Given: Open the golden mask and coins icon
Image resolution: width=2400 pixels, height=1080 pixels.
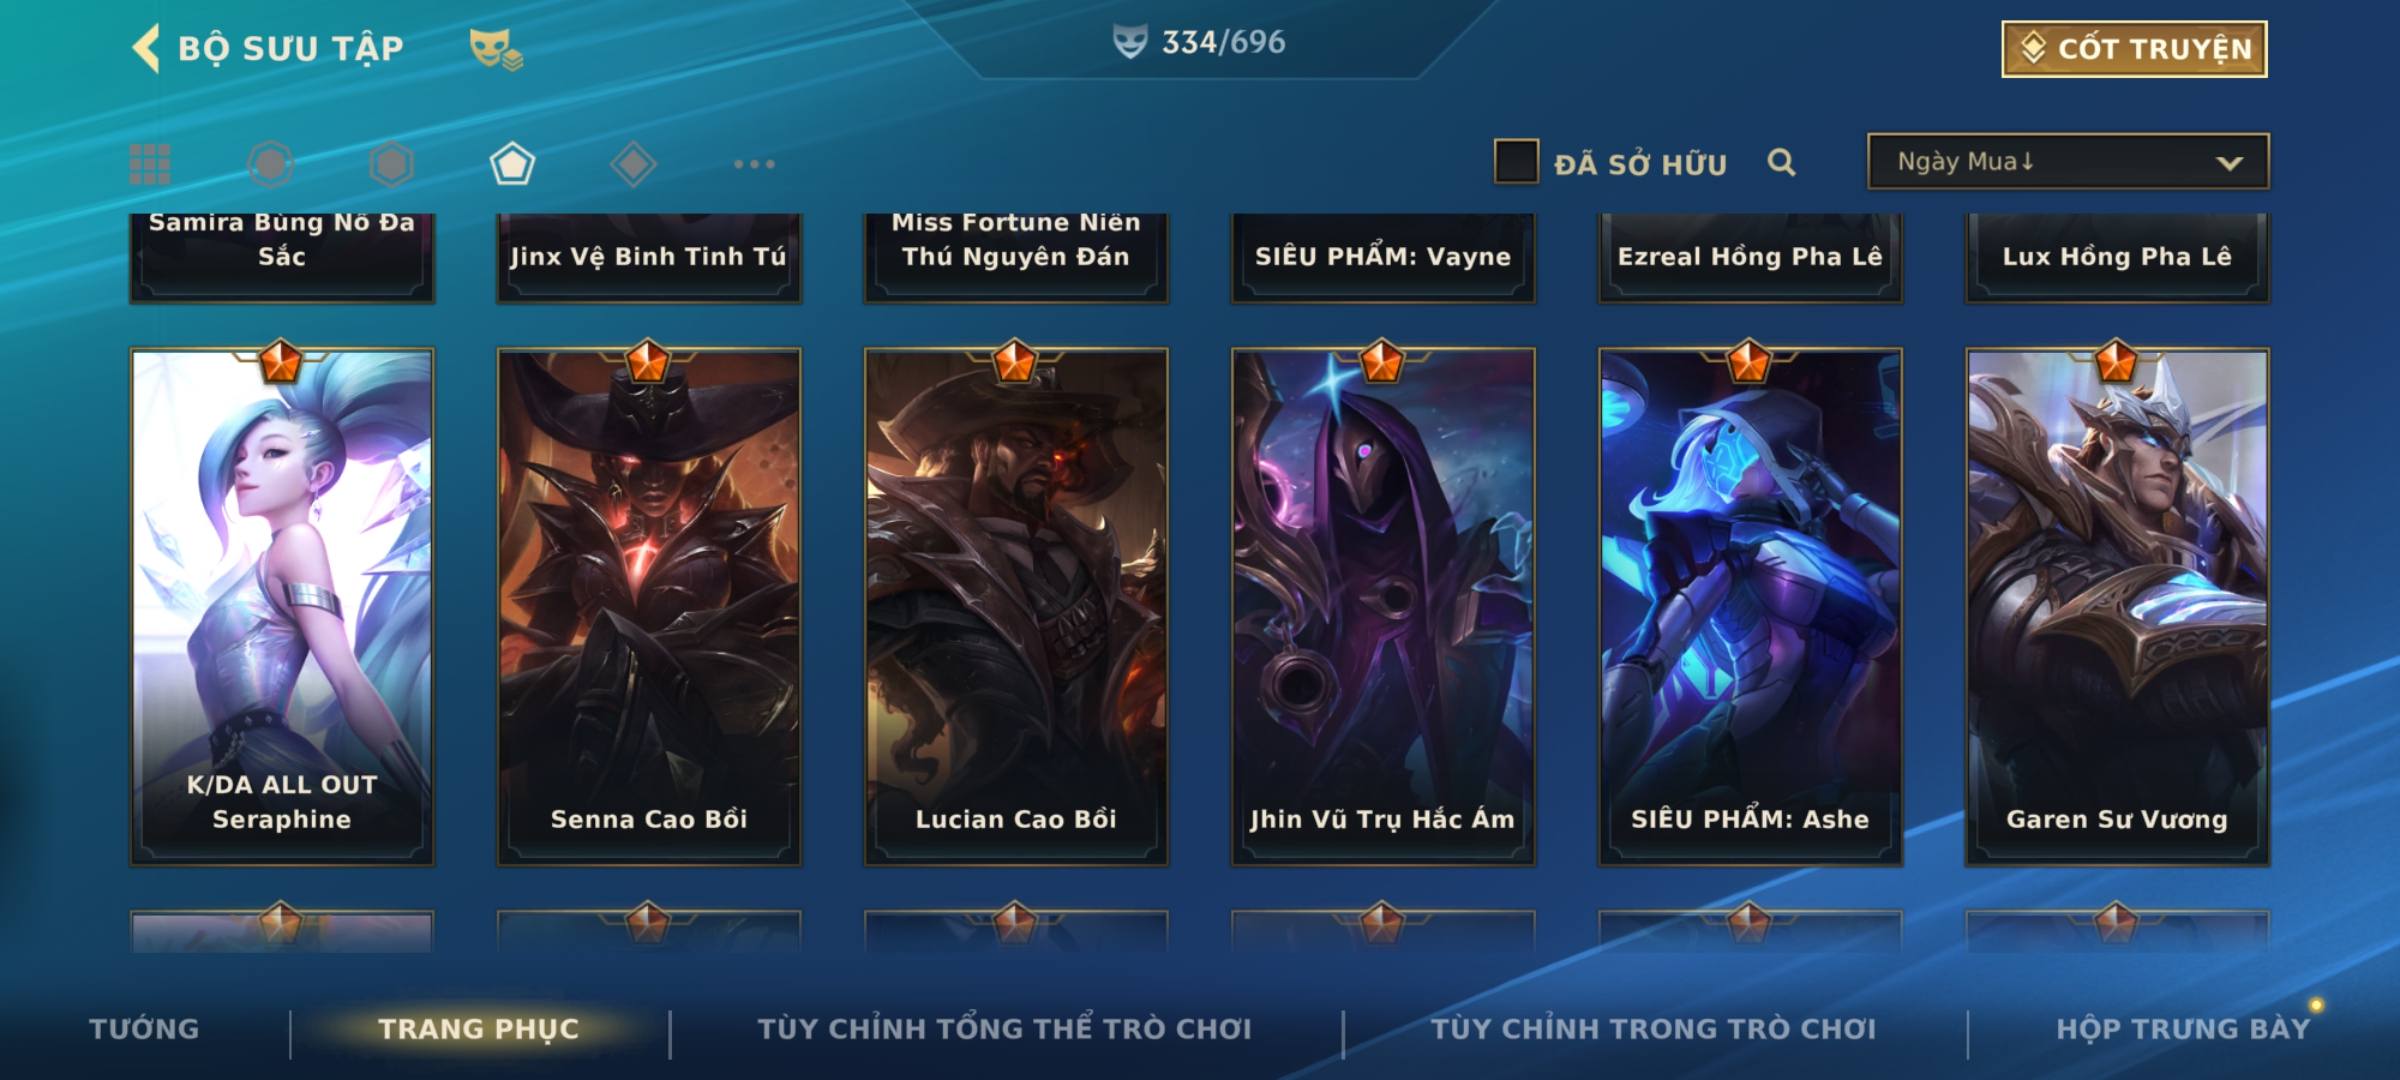Looking at the screenshot, I should click(496, 48).
